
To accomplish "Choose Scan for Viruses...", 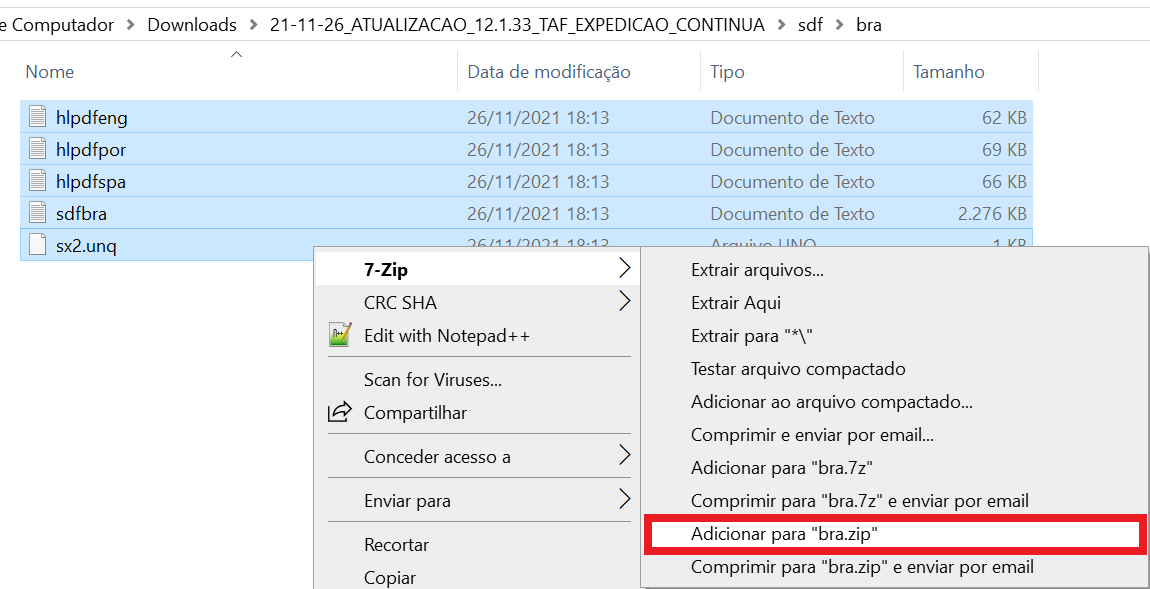I will [x=477, y=380].
